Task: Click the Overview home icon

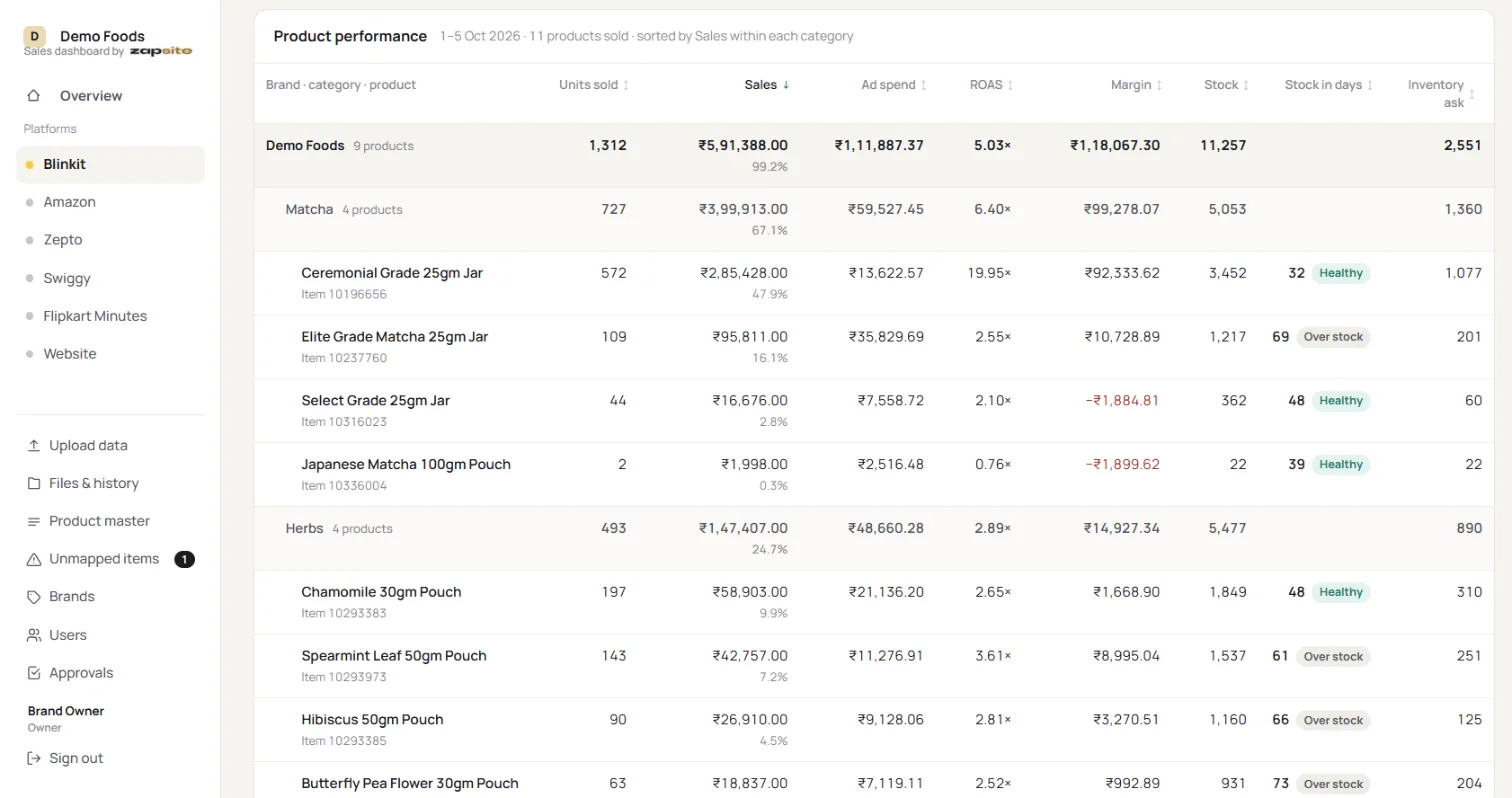Action: coord(34,96)
